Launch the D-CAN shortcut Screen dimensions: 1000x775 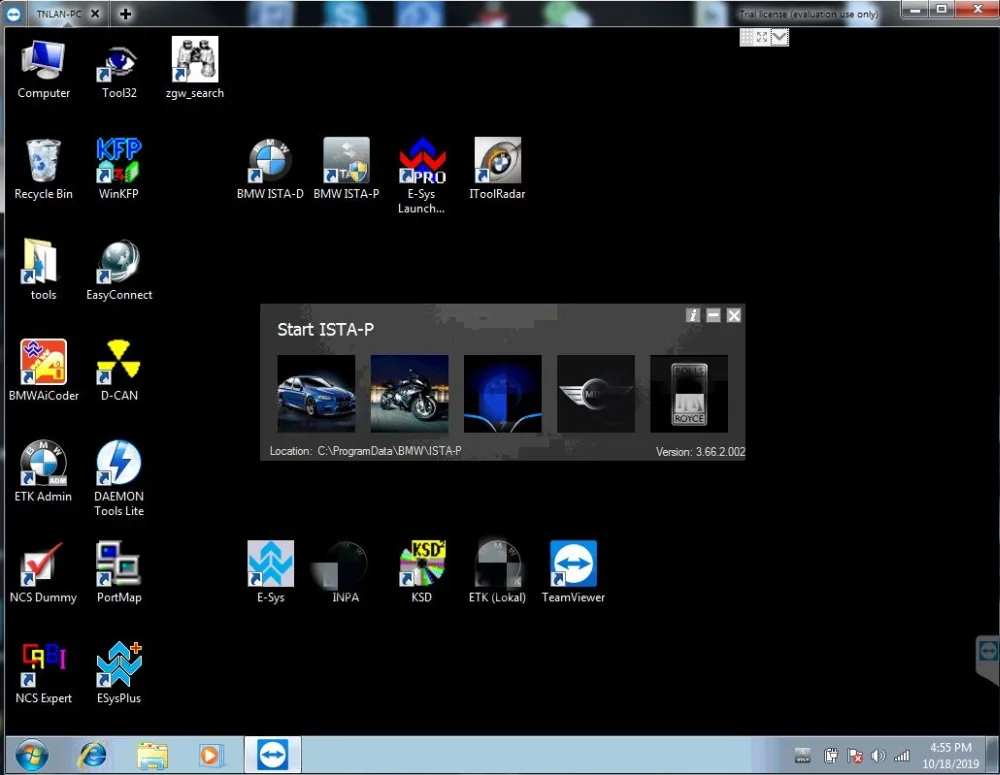pyautogui.click(x=119, y=370)
